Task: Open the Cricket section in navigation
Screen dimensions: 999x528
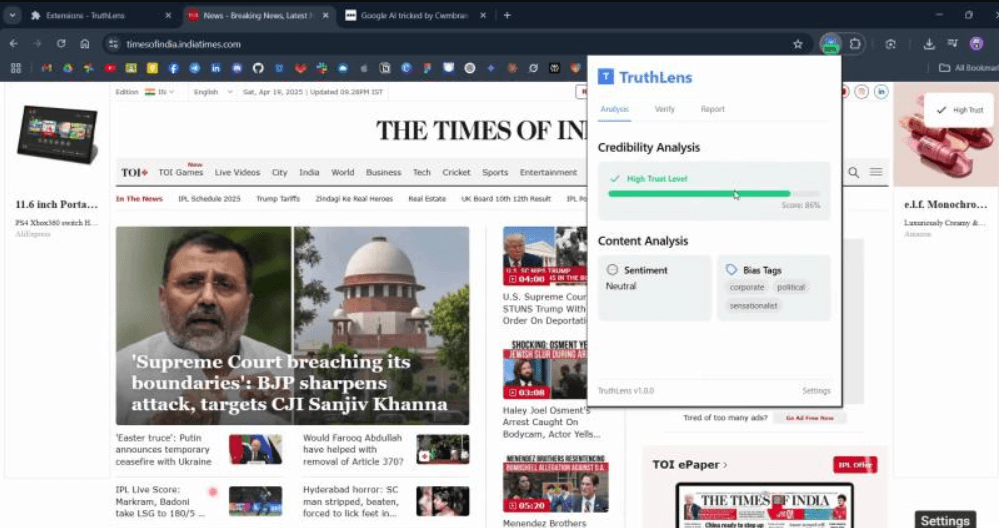Action: click(456, 173)
